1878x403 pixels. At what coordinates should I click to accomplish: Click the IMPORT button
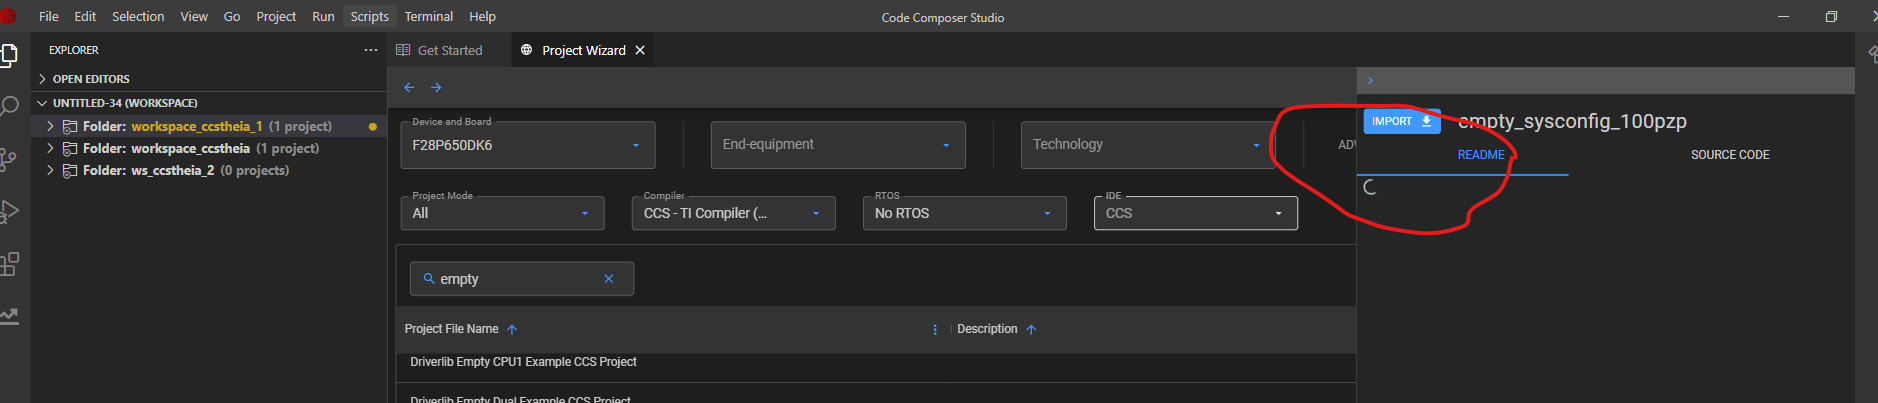tap(1402, 121)
